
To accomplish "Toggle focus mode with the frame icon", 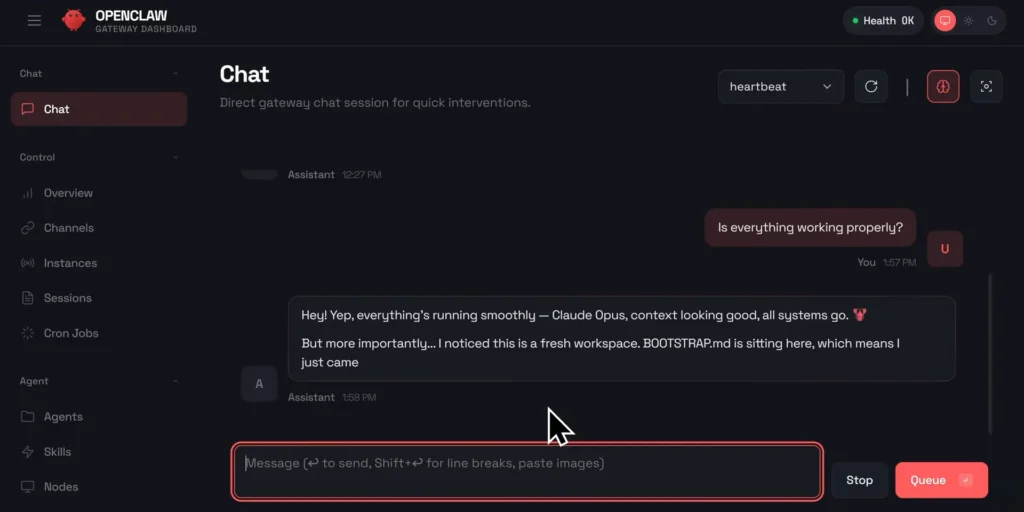I will 986,87.
